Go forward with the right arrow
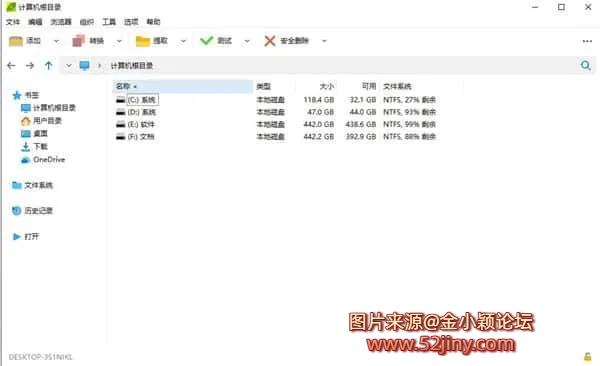Viewport: 600px width, 366px height. pyautogui.click(x=29, y=66)
